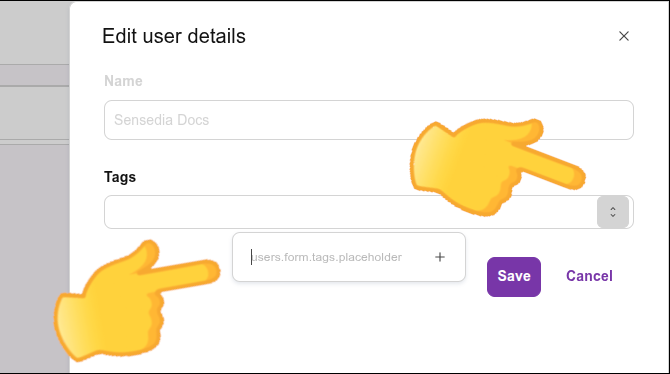670x374 pixels.
Task: Expand the Tags dropdown field
Action: tap(369, 212)
